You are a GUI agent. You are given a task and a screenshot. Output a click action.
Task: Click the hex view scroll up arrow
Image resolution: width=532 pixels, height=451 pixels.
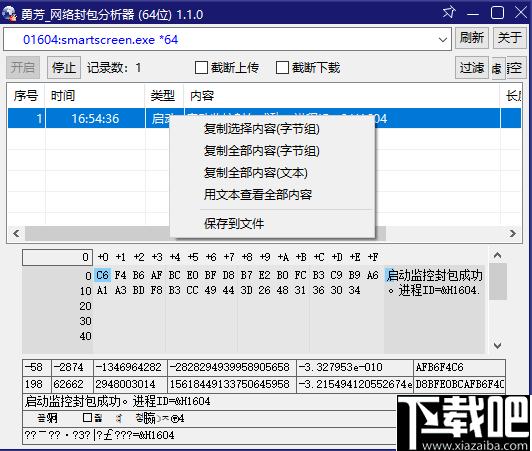click(497, 255)
